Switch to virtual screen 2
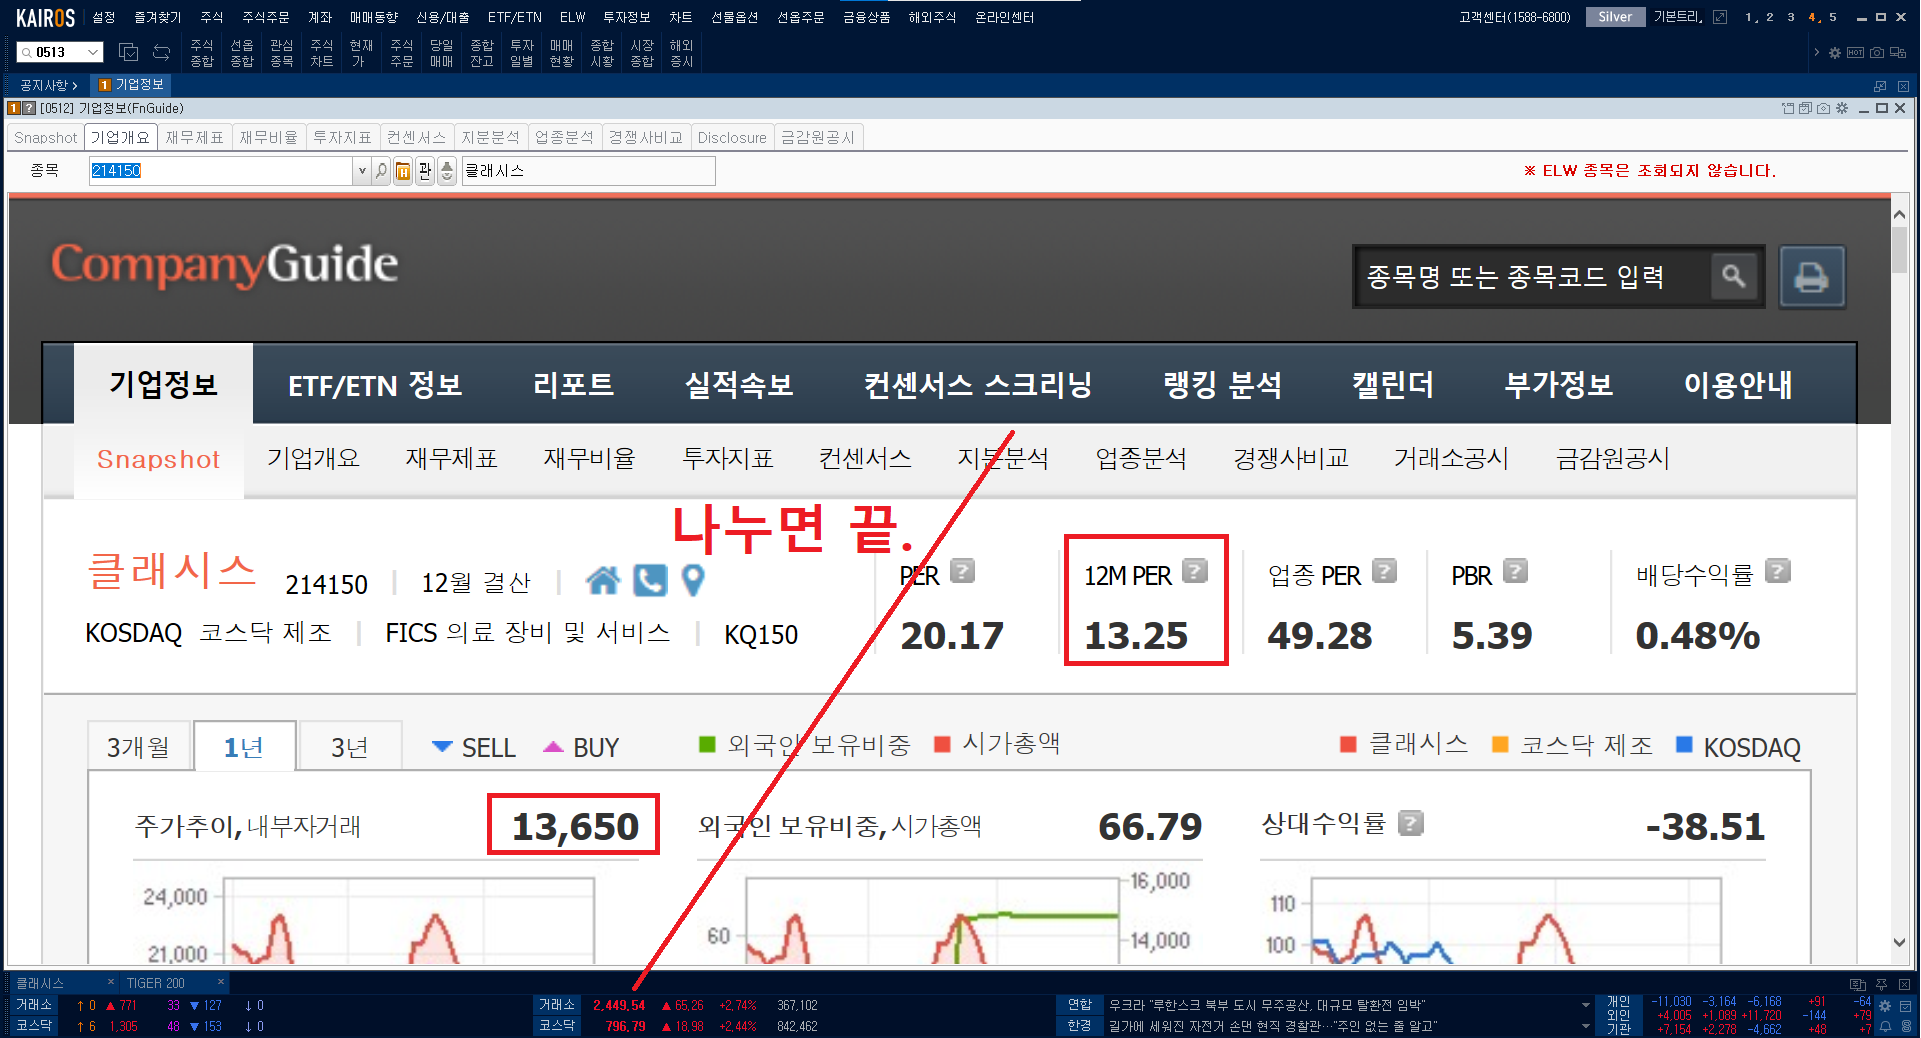 click(x=1769, y=17)
